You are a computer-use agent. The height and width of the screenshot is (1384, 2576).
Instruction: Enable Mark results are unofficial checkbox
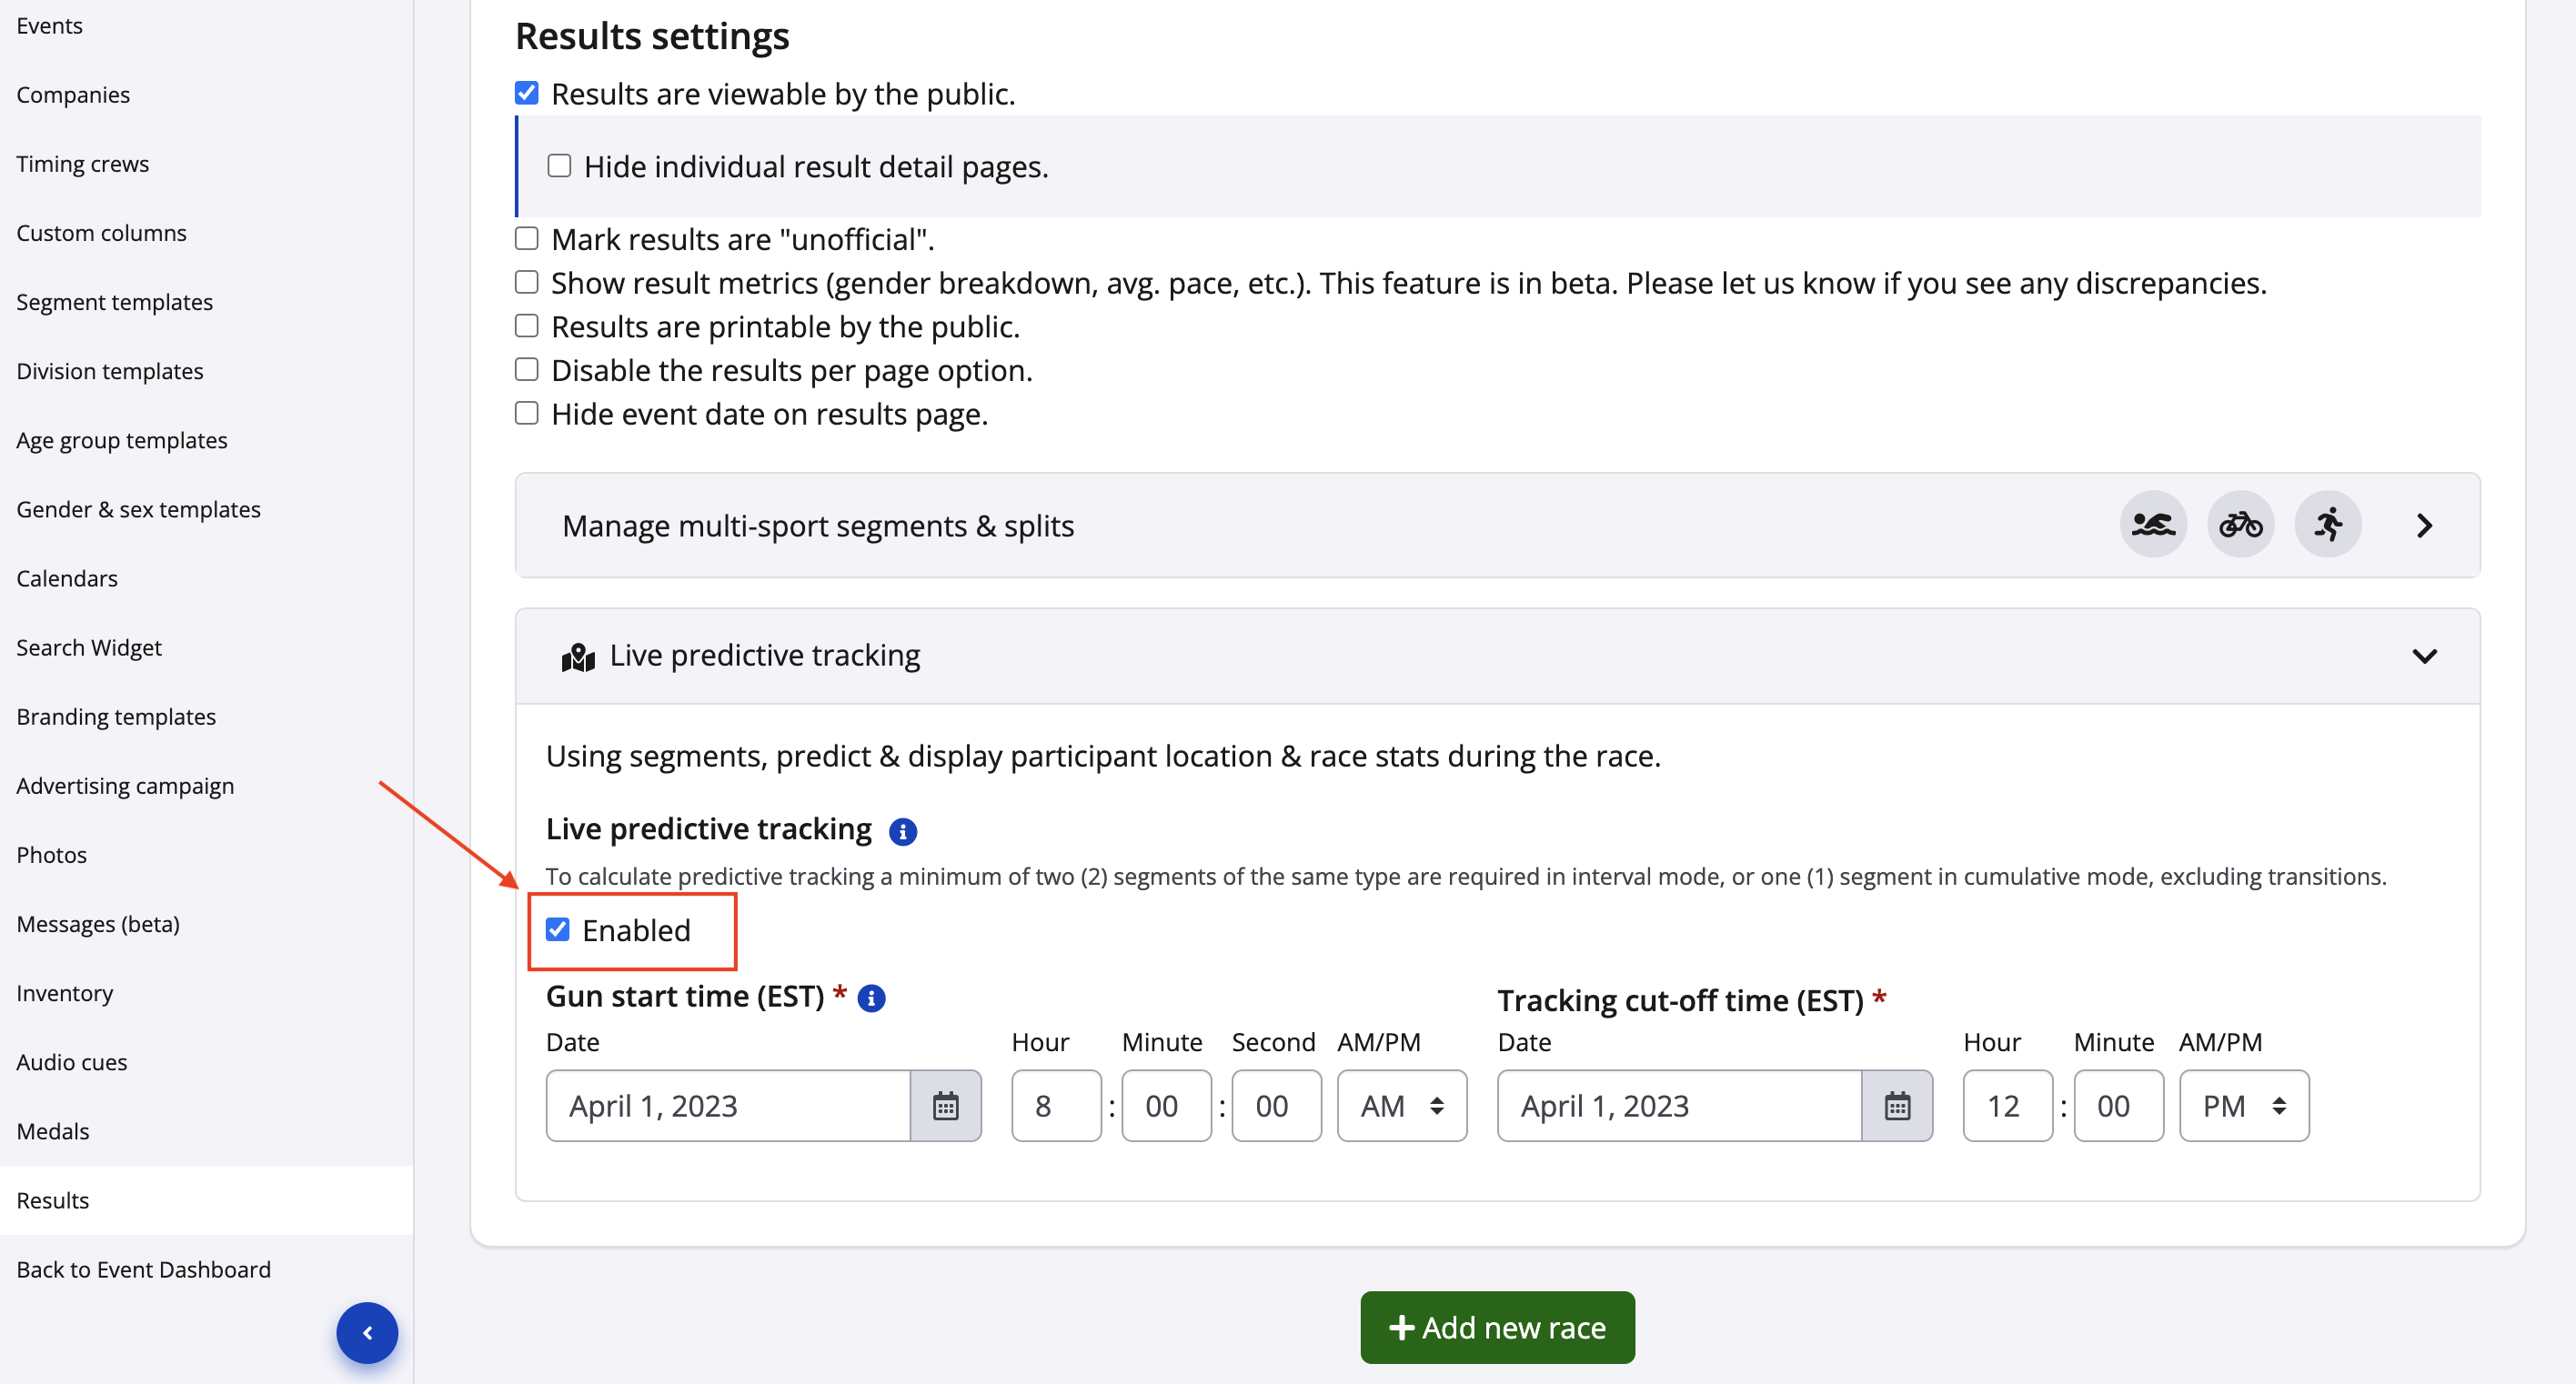coord(527,239)
